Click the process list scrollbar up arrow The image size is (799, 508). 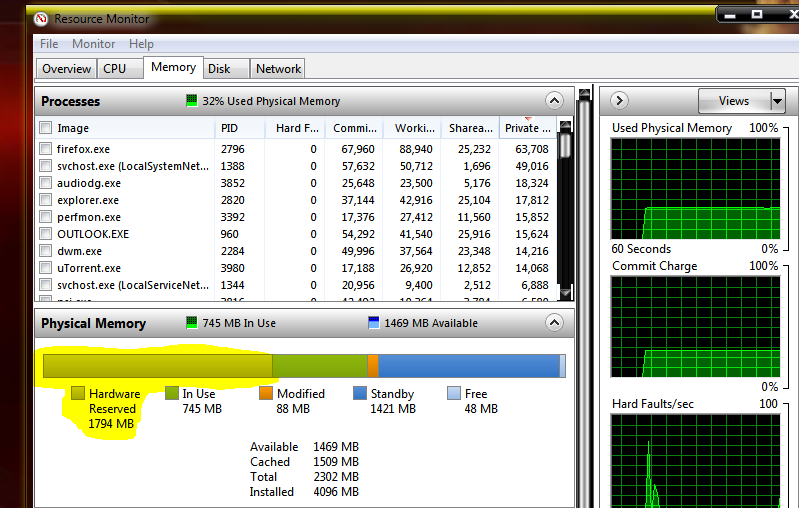(x=565, y=126)
